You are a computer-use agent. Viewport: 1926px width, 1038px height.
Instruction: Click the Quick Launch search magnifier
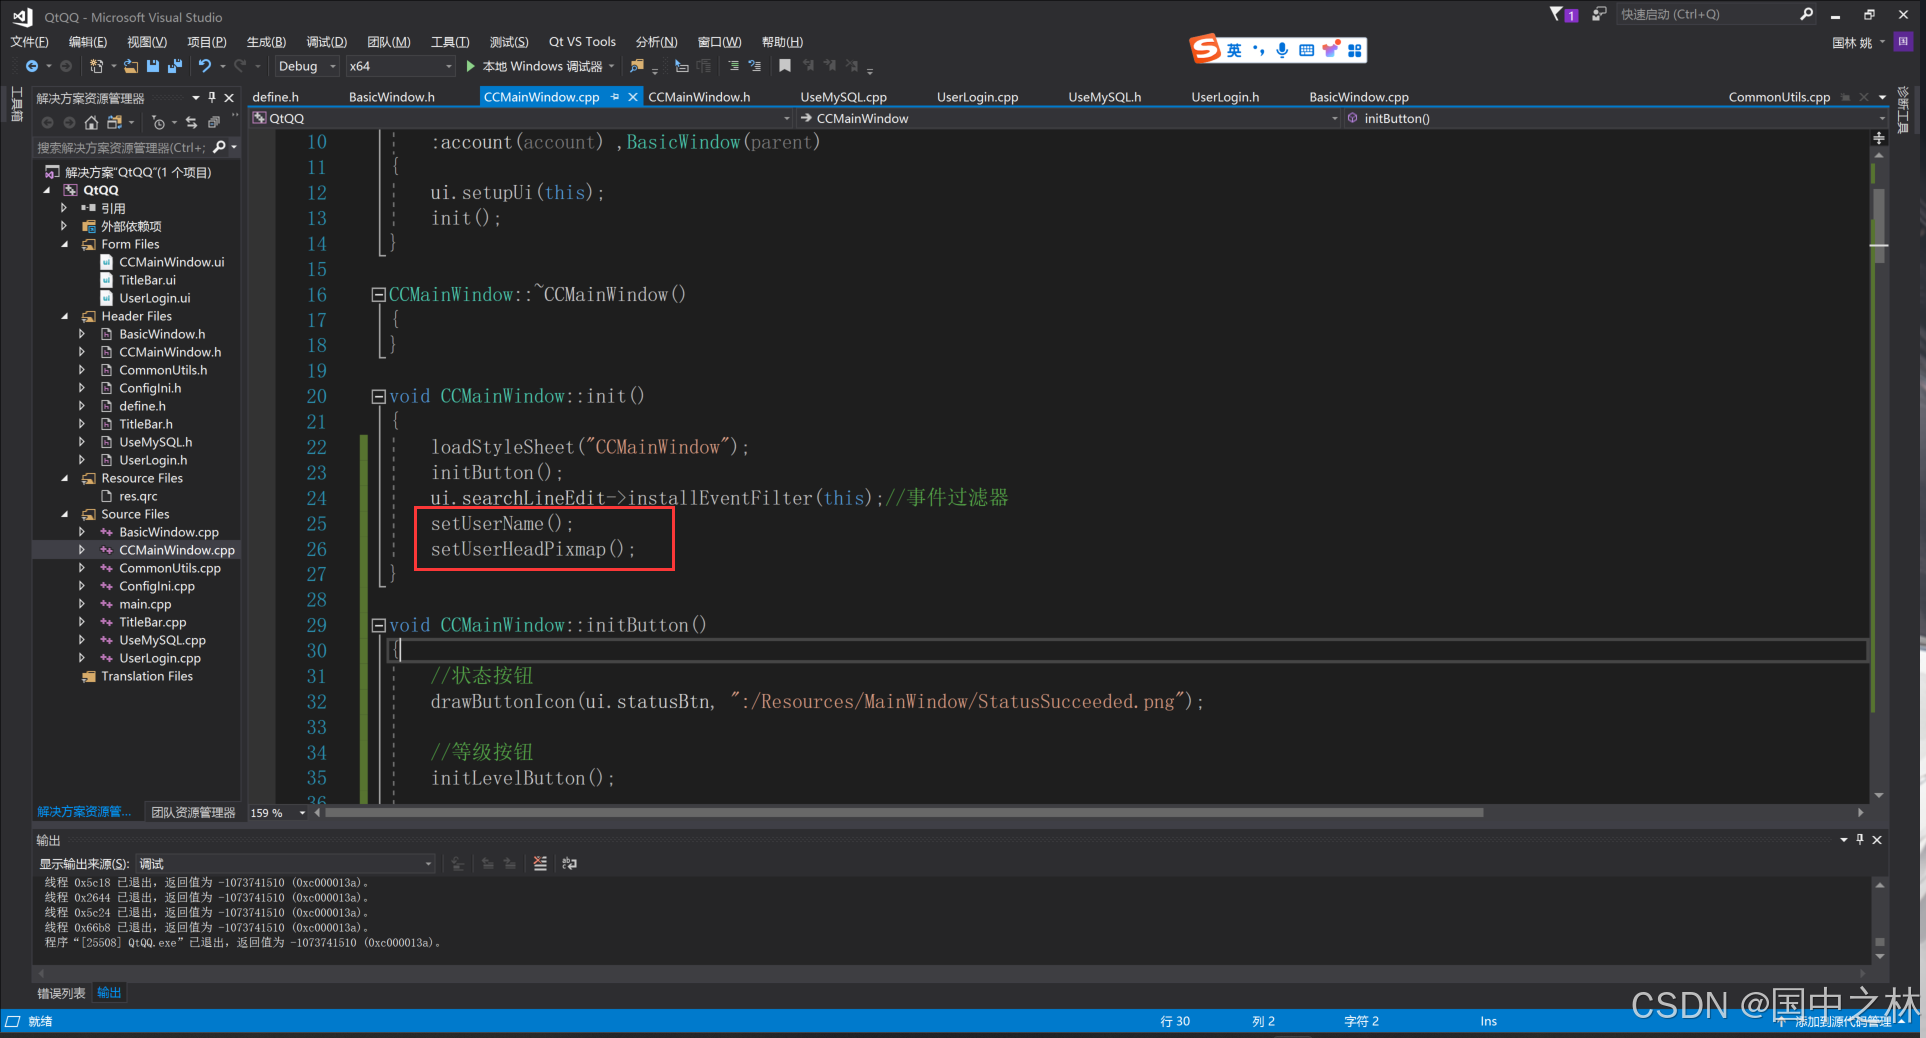(x=1806, y=14)
